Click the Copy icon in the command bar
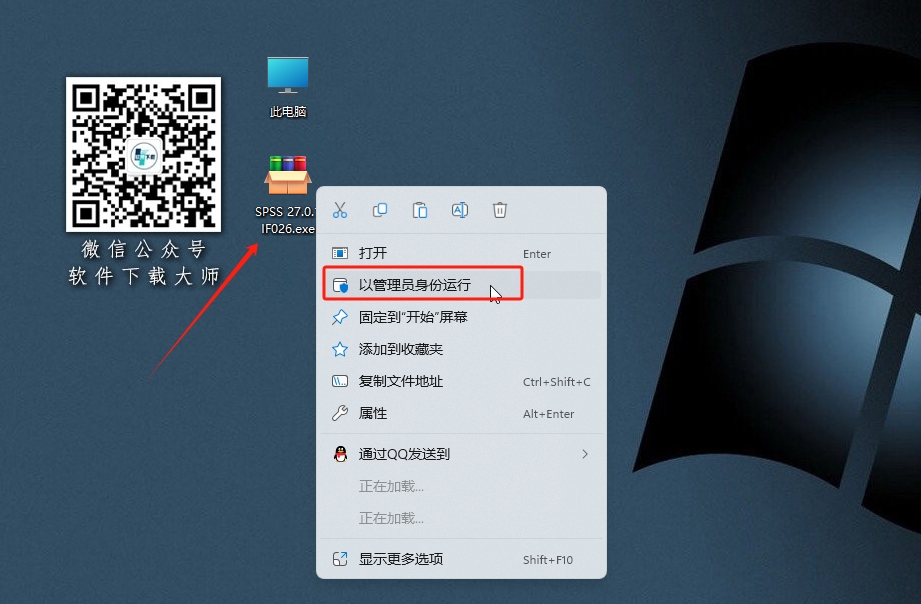Image resolution: width=921 pixels, height=604 pixels. tap(379, 210)
